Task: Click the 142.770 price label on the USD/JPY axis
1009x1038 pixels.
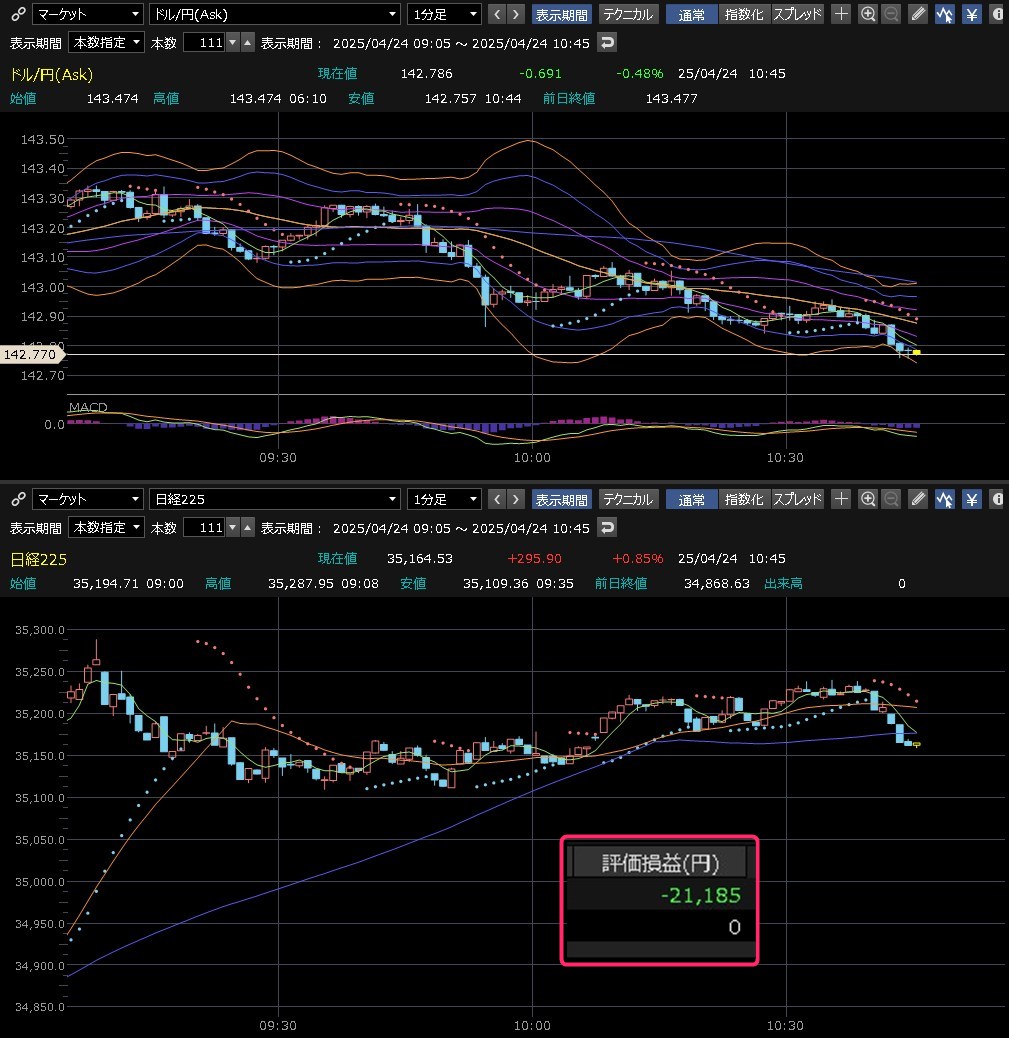Action: pyautogui.click(x=30, y=354)
